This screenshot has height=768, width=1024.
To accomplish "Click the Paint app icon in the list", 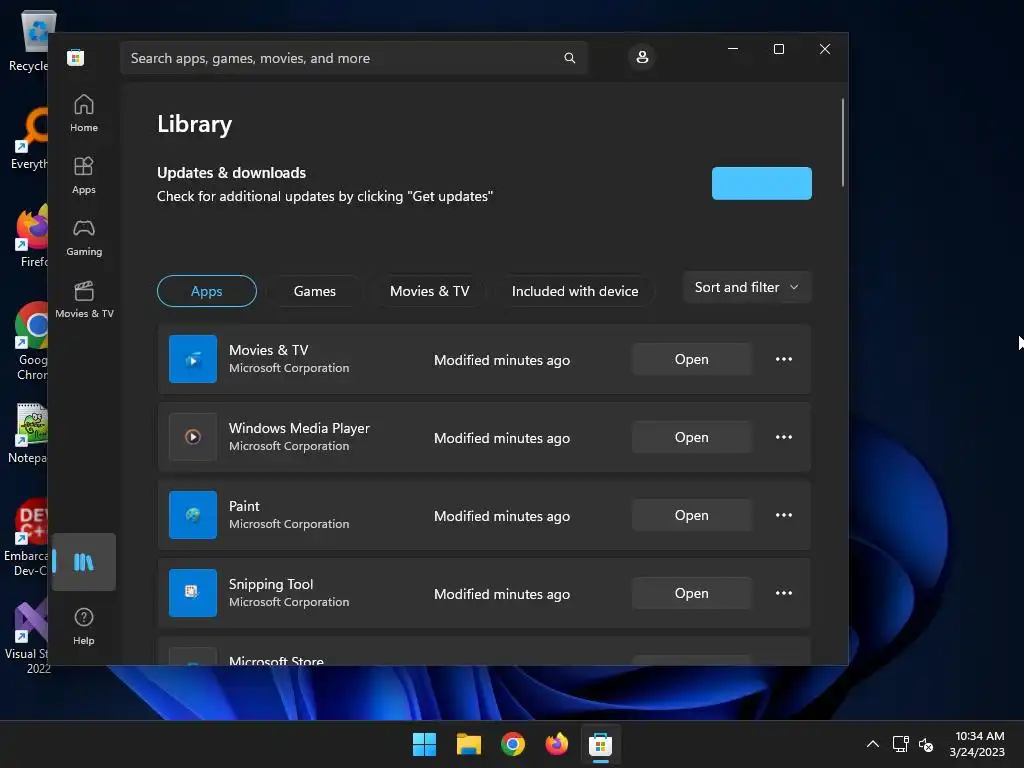I will (x=193, y=515).
